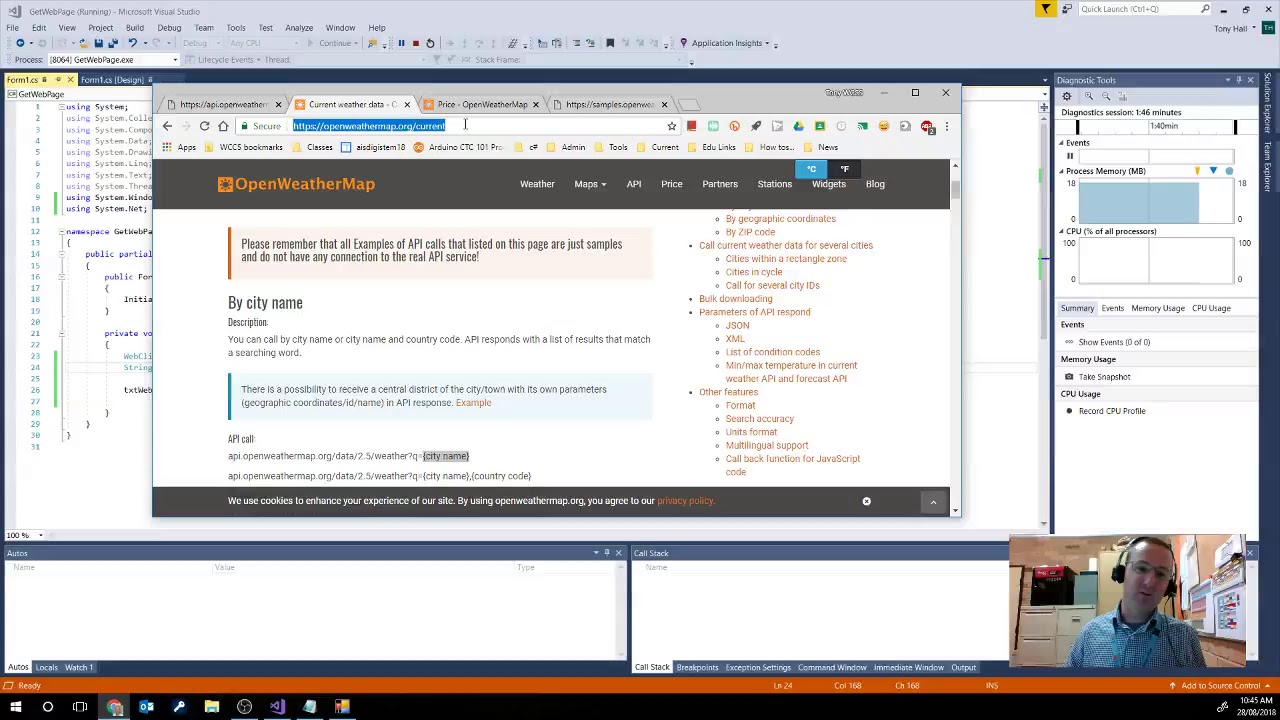Image resolution: width=1280 pixels, height=720 pixels.
Task: Zoom out on diagnostics timeline
Action: click(x=1105, y=96)
